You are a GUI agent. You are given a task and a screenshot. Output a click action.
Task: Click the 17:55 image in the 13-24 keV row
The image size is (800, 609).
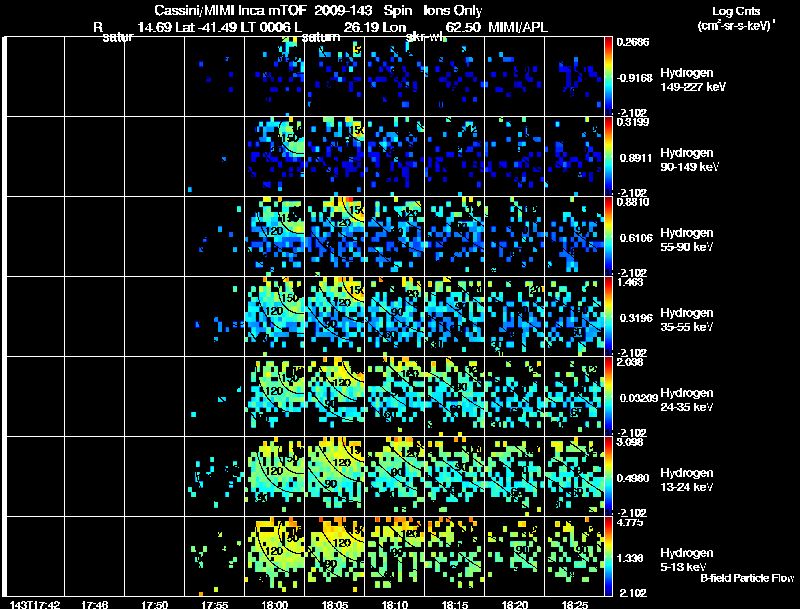click(214, 476)
